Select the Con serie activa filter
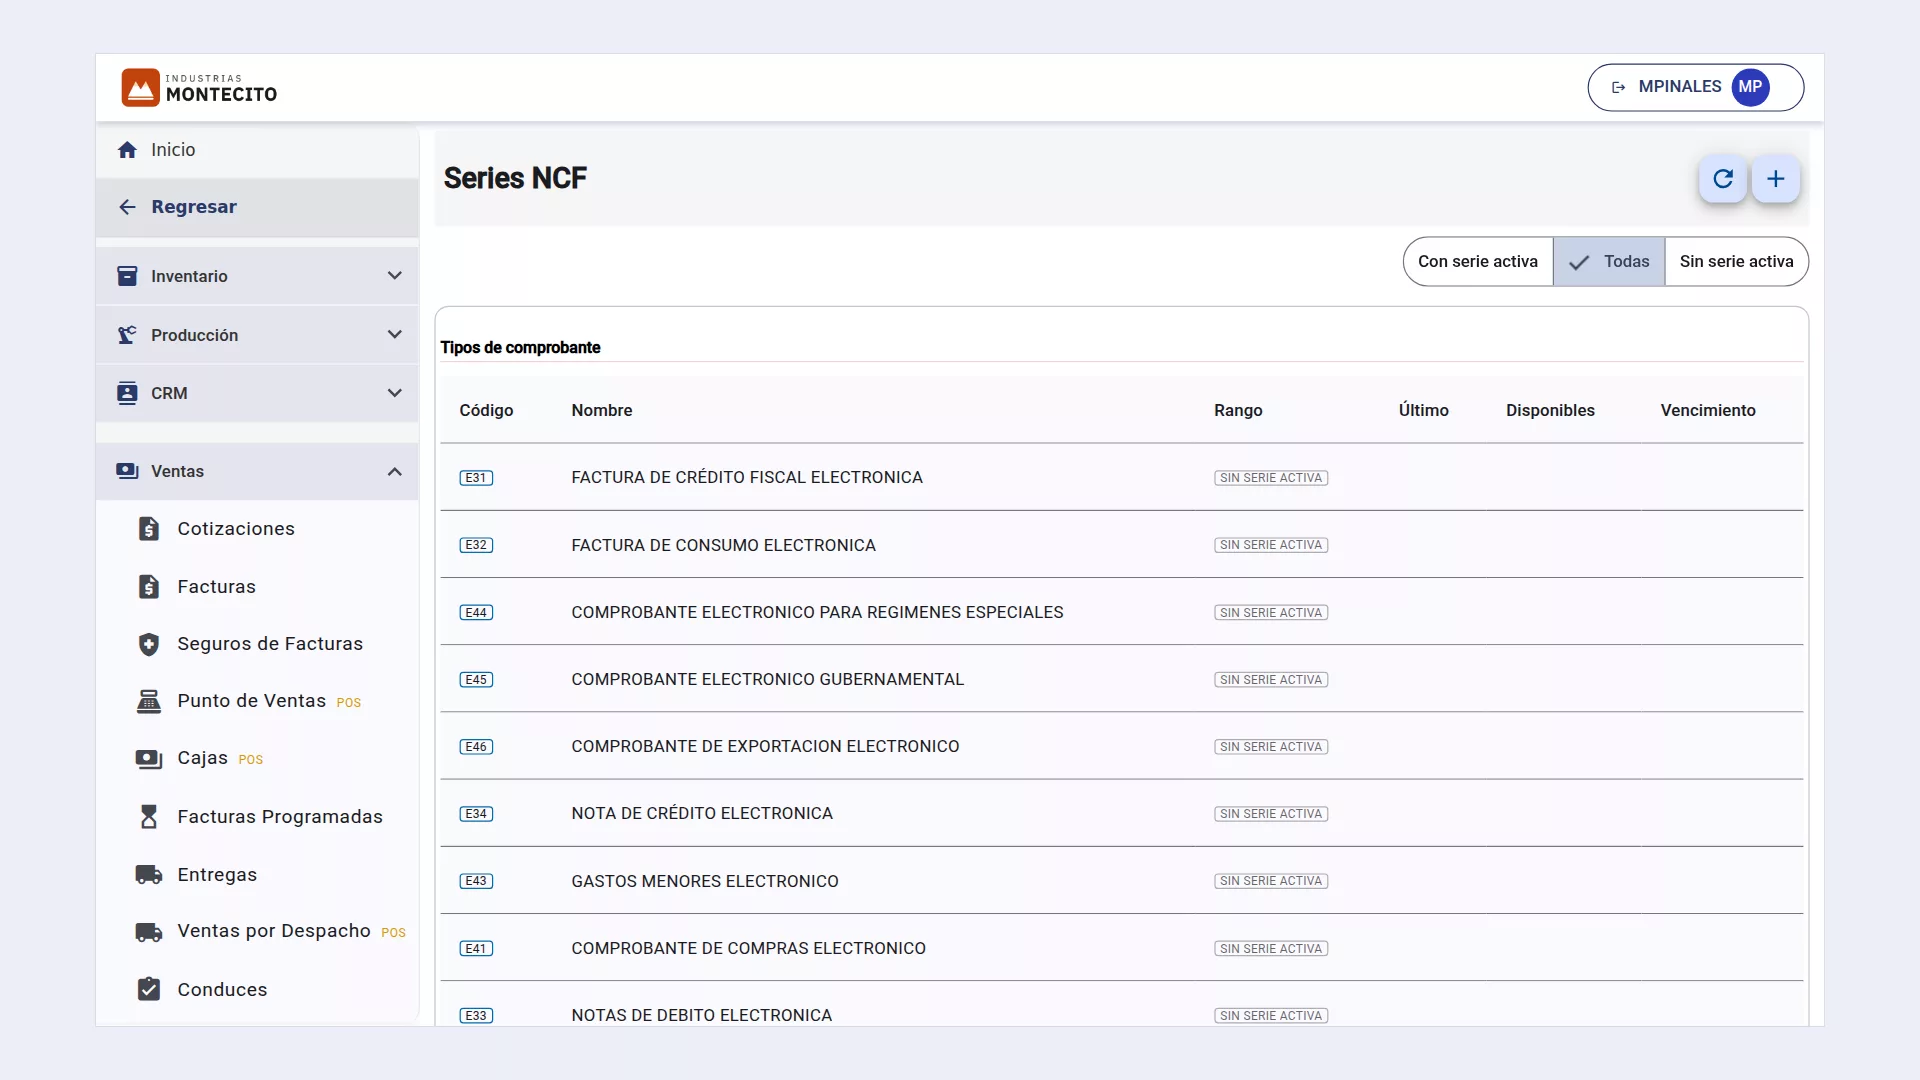The width and height of the screenshot is (1920, 1080). [1478, 262]
